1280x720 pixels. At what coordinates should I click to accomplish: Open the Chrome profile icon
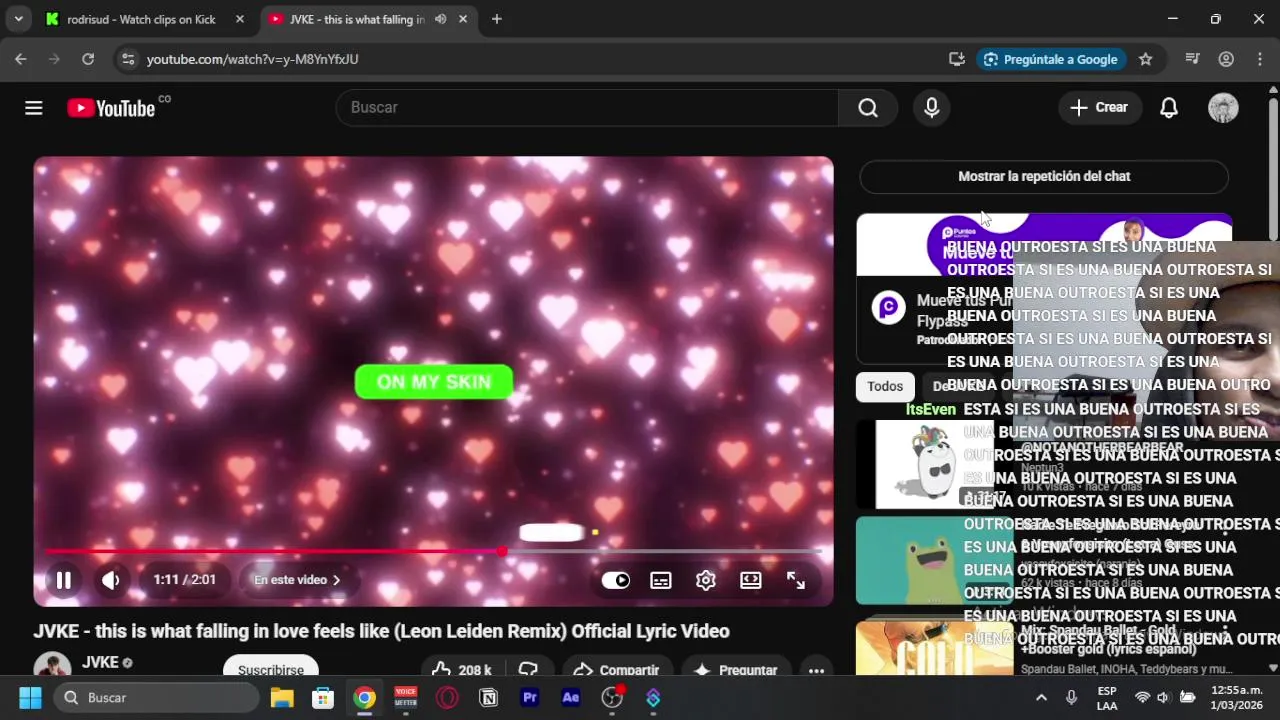1226,59
